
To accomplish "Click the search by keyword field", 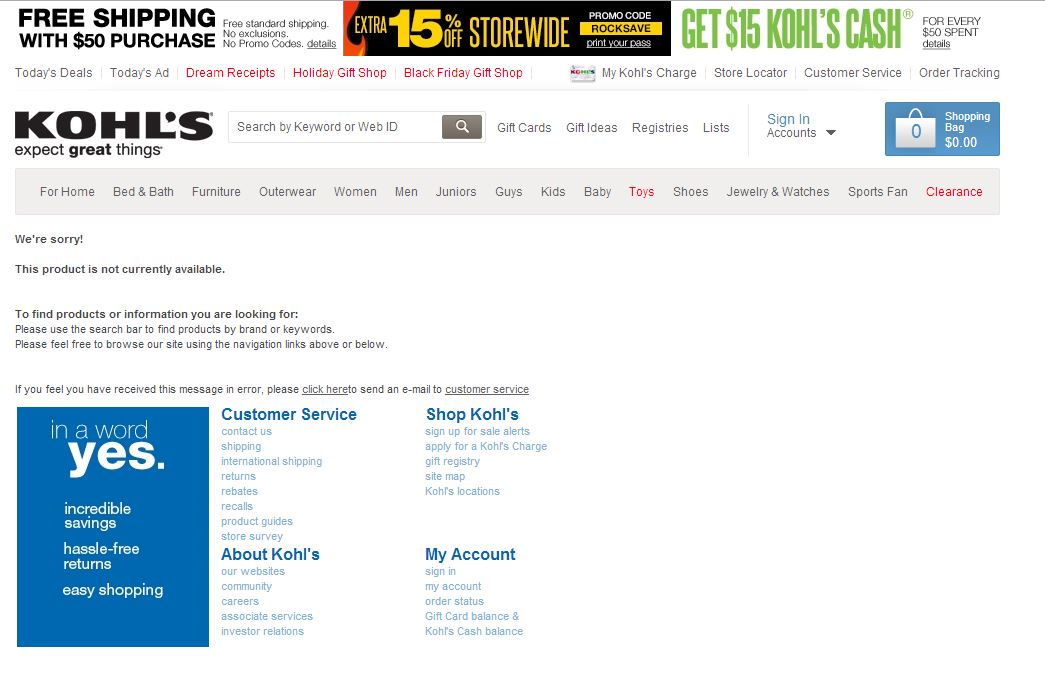I will pos(335,127).
